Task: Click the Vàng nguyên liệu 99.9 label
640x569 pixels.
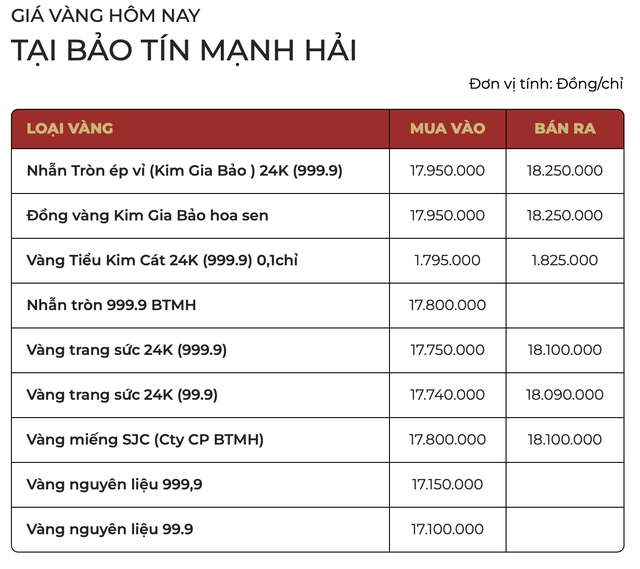Action: tap(110, 528)
